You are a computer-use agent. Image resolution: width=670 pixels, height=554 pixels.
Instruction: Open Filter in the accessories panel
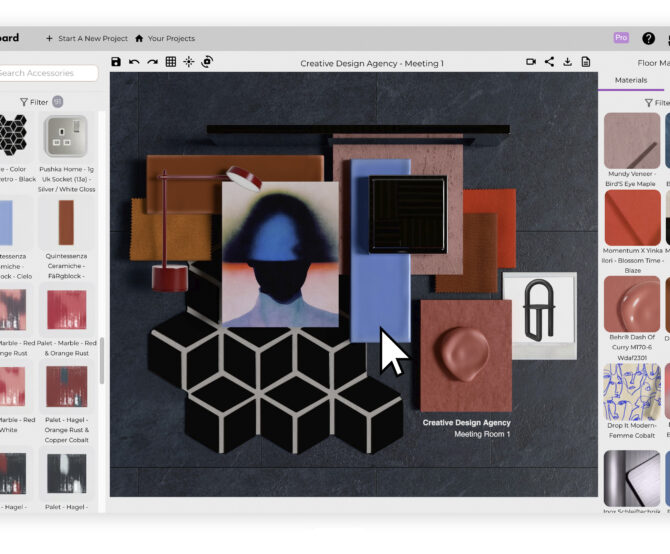(x=34, y=102)
